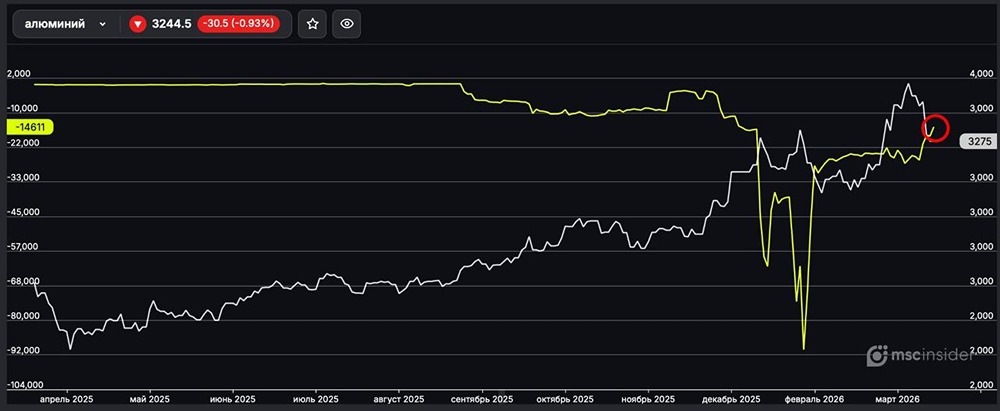Select the yellow -14611 axis label
1000x411 pixels.
(x=30, y=127)
